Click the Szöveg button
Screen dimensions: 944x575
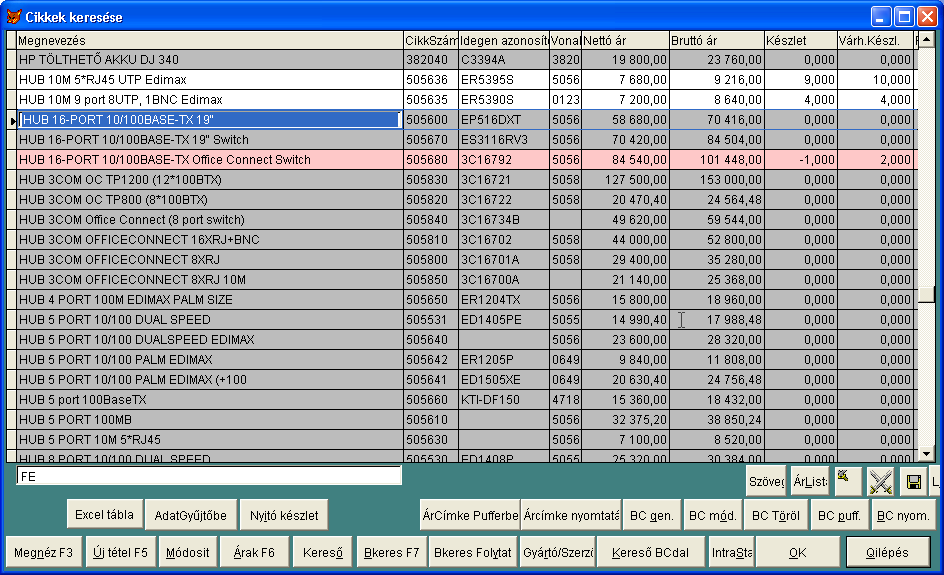(x=766, y=481)
